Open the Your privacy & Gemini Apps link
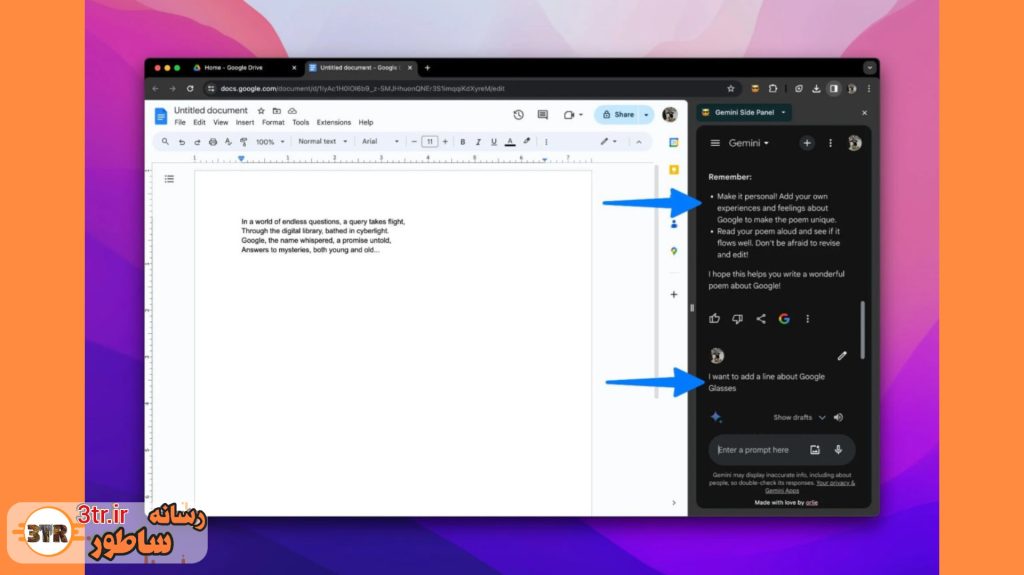Viewport: 1024px width, 575px height. (x=808, y=486)
